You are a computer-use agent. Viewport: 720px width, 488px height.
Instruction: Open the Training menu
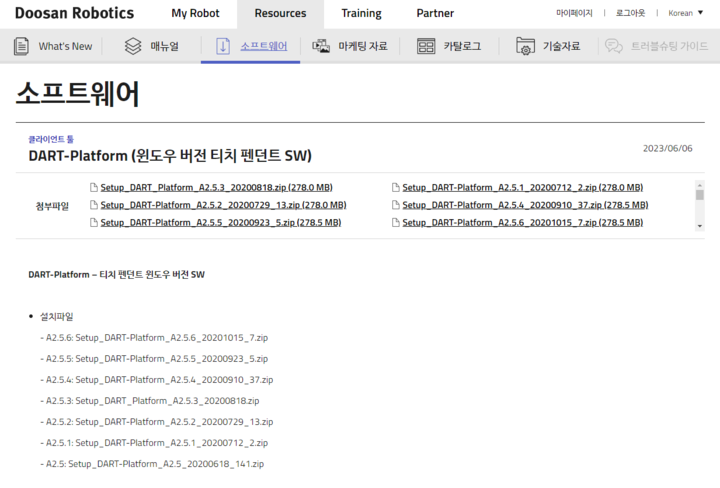361,13
